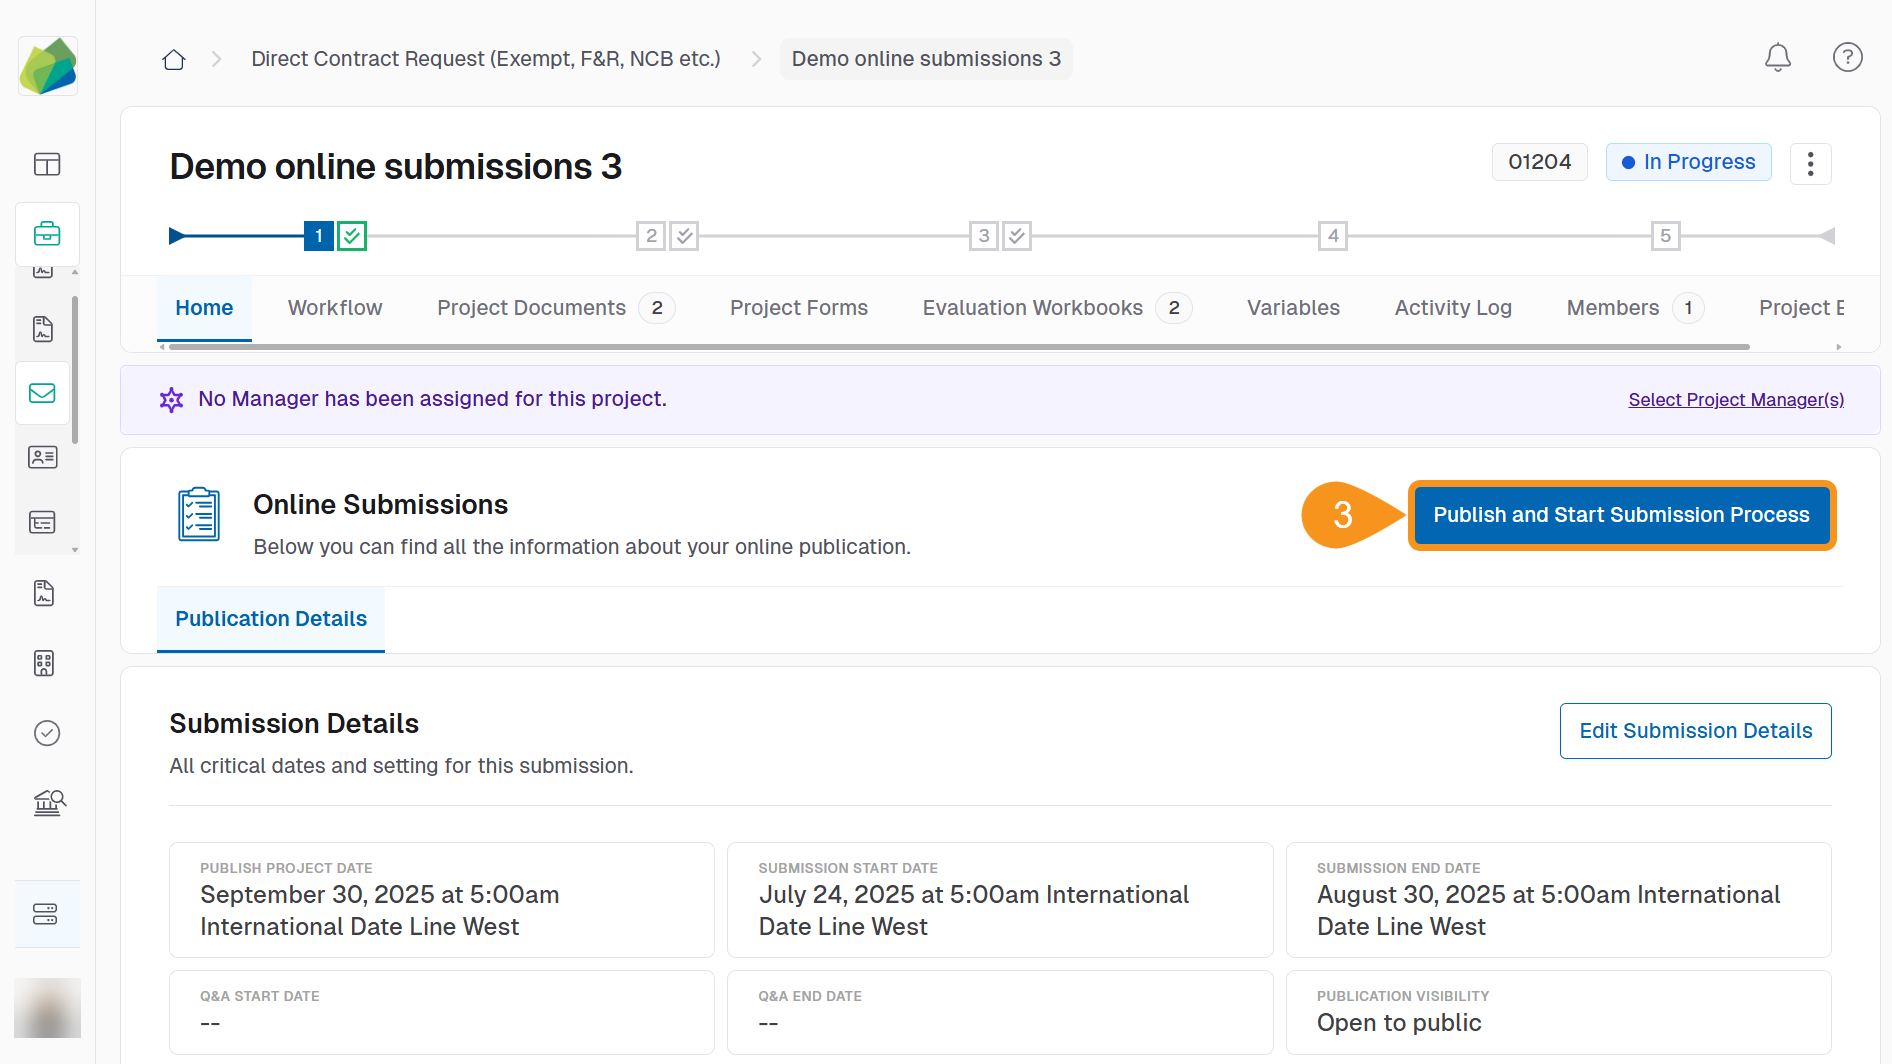Switch to the Workflow tab
The width and height of the screenshot is (1892, 1064).
coord(334,308)
